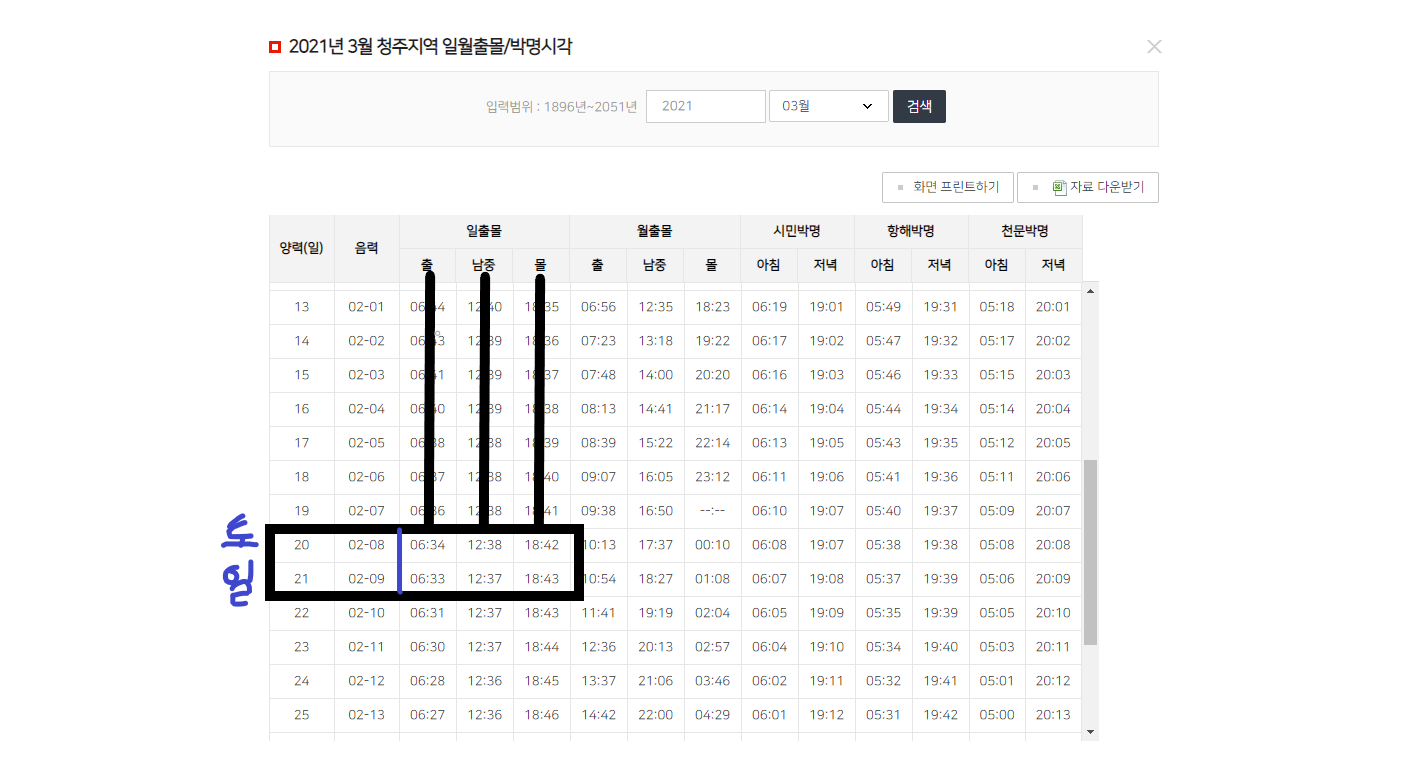
Task: Click moonrise 11:41 on day 22
Action: 598,613
